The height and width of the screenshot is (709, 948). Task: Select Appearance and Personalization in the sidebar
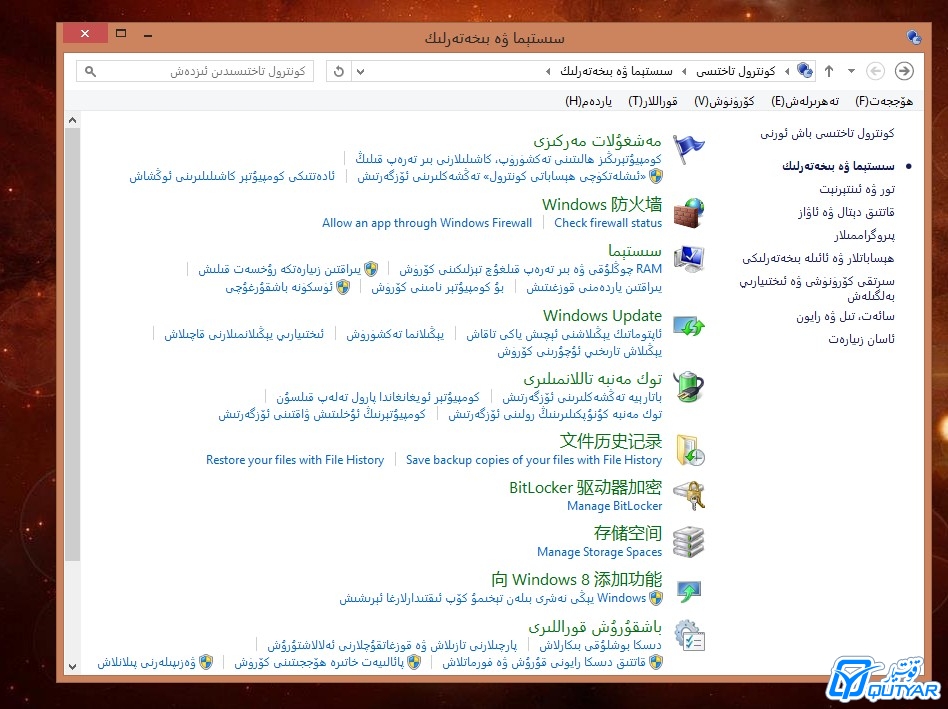tap(817, 288)
